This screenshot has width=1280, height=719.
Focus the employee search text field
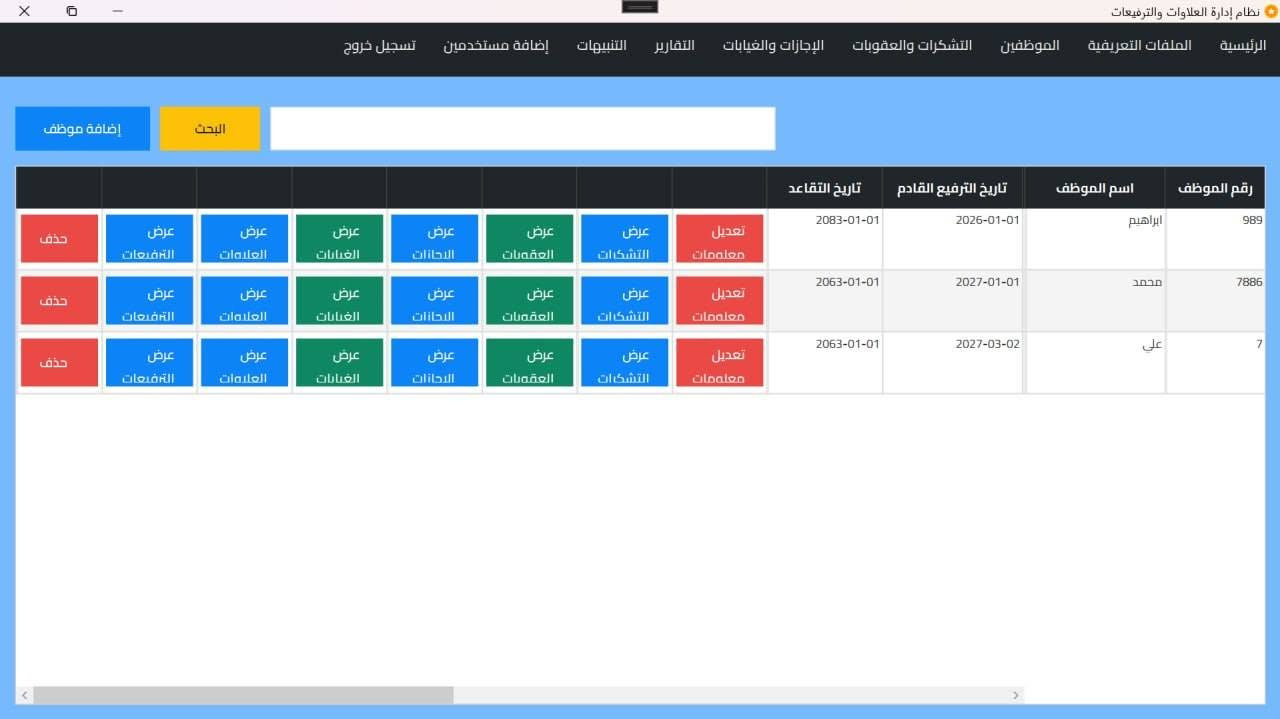click(x=523, y=129)
